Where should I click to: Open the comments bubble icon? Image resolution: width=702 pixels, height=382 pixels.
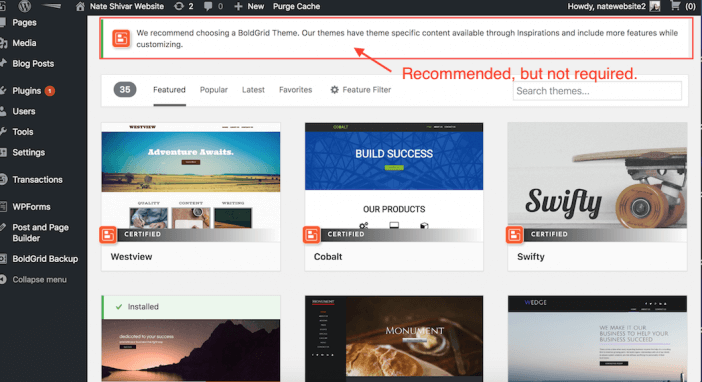pyautogui.click(x=208, y=6)
